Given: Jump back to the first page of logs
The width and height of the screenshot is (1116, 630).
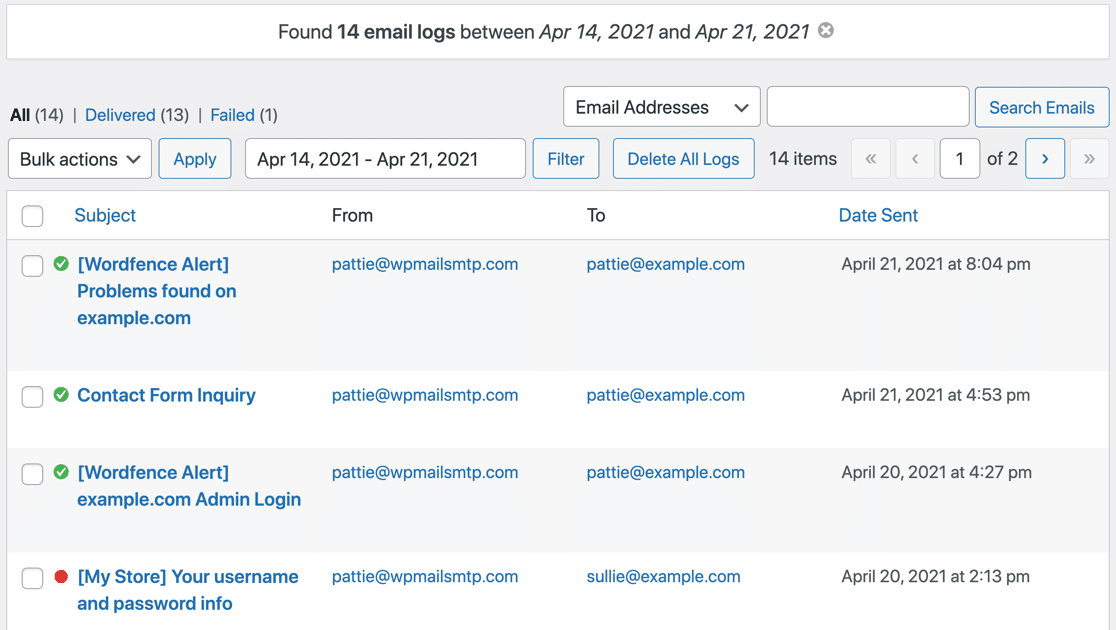Looking at the screenshot, I should coord(870,158).
